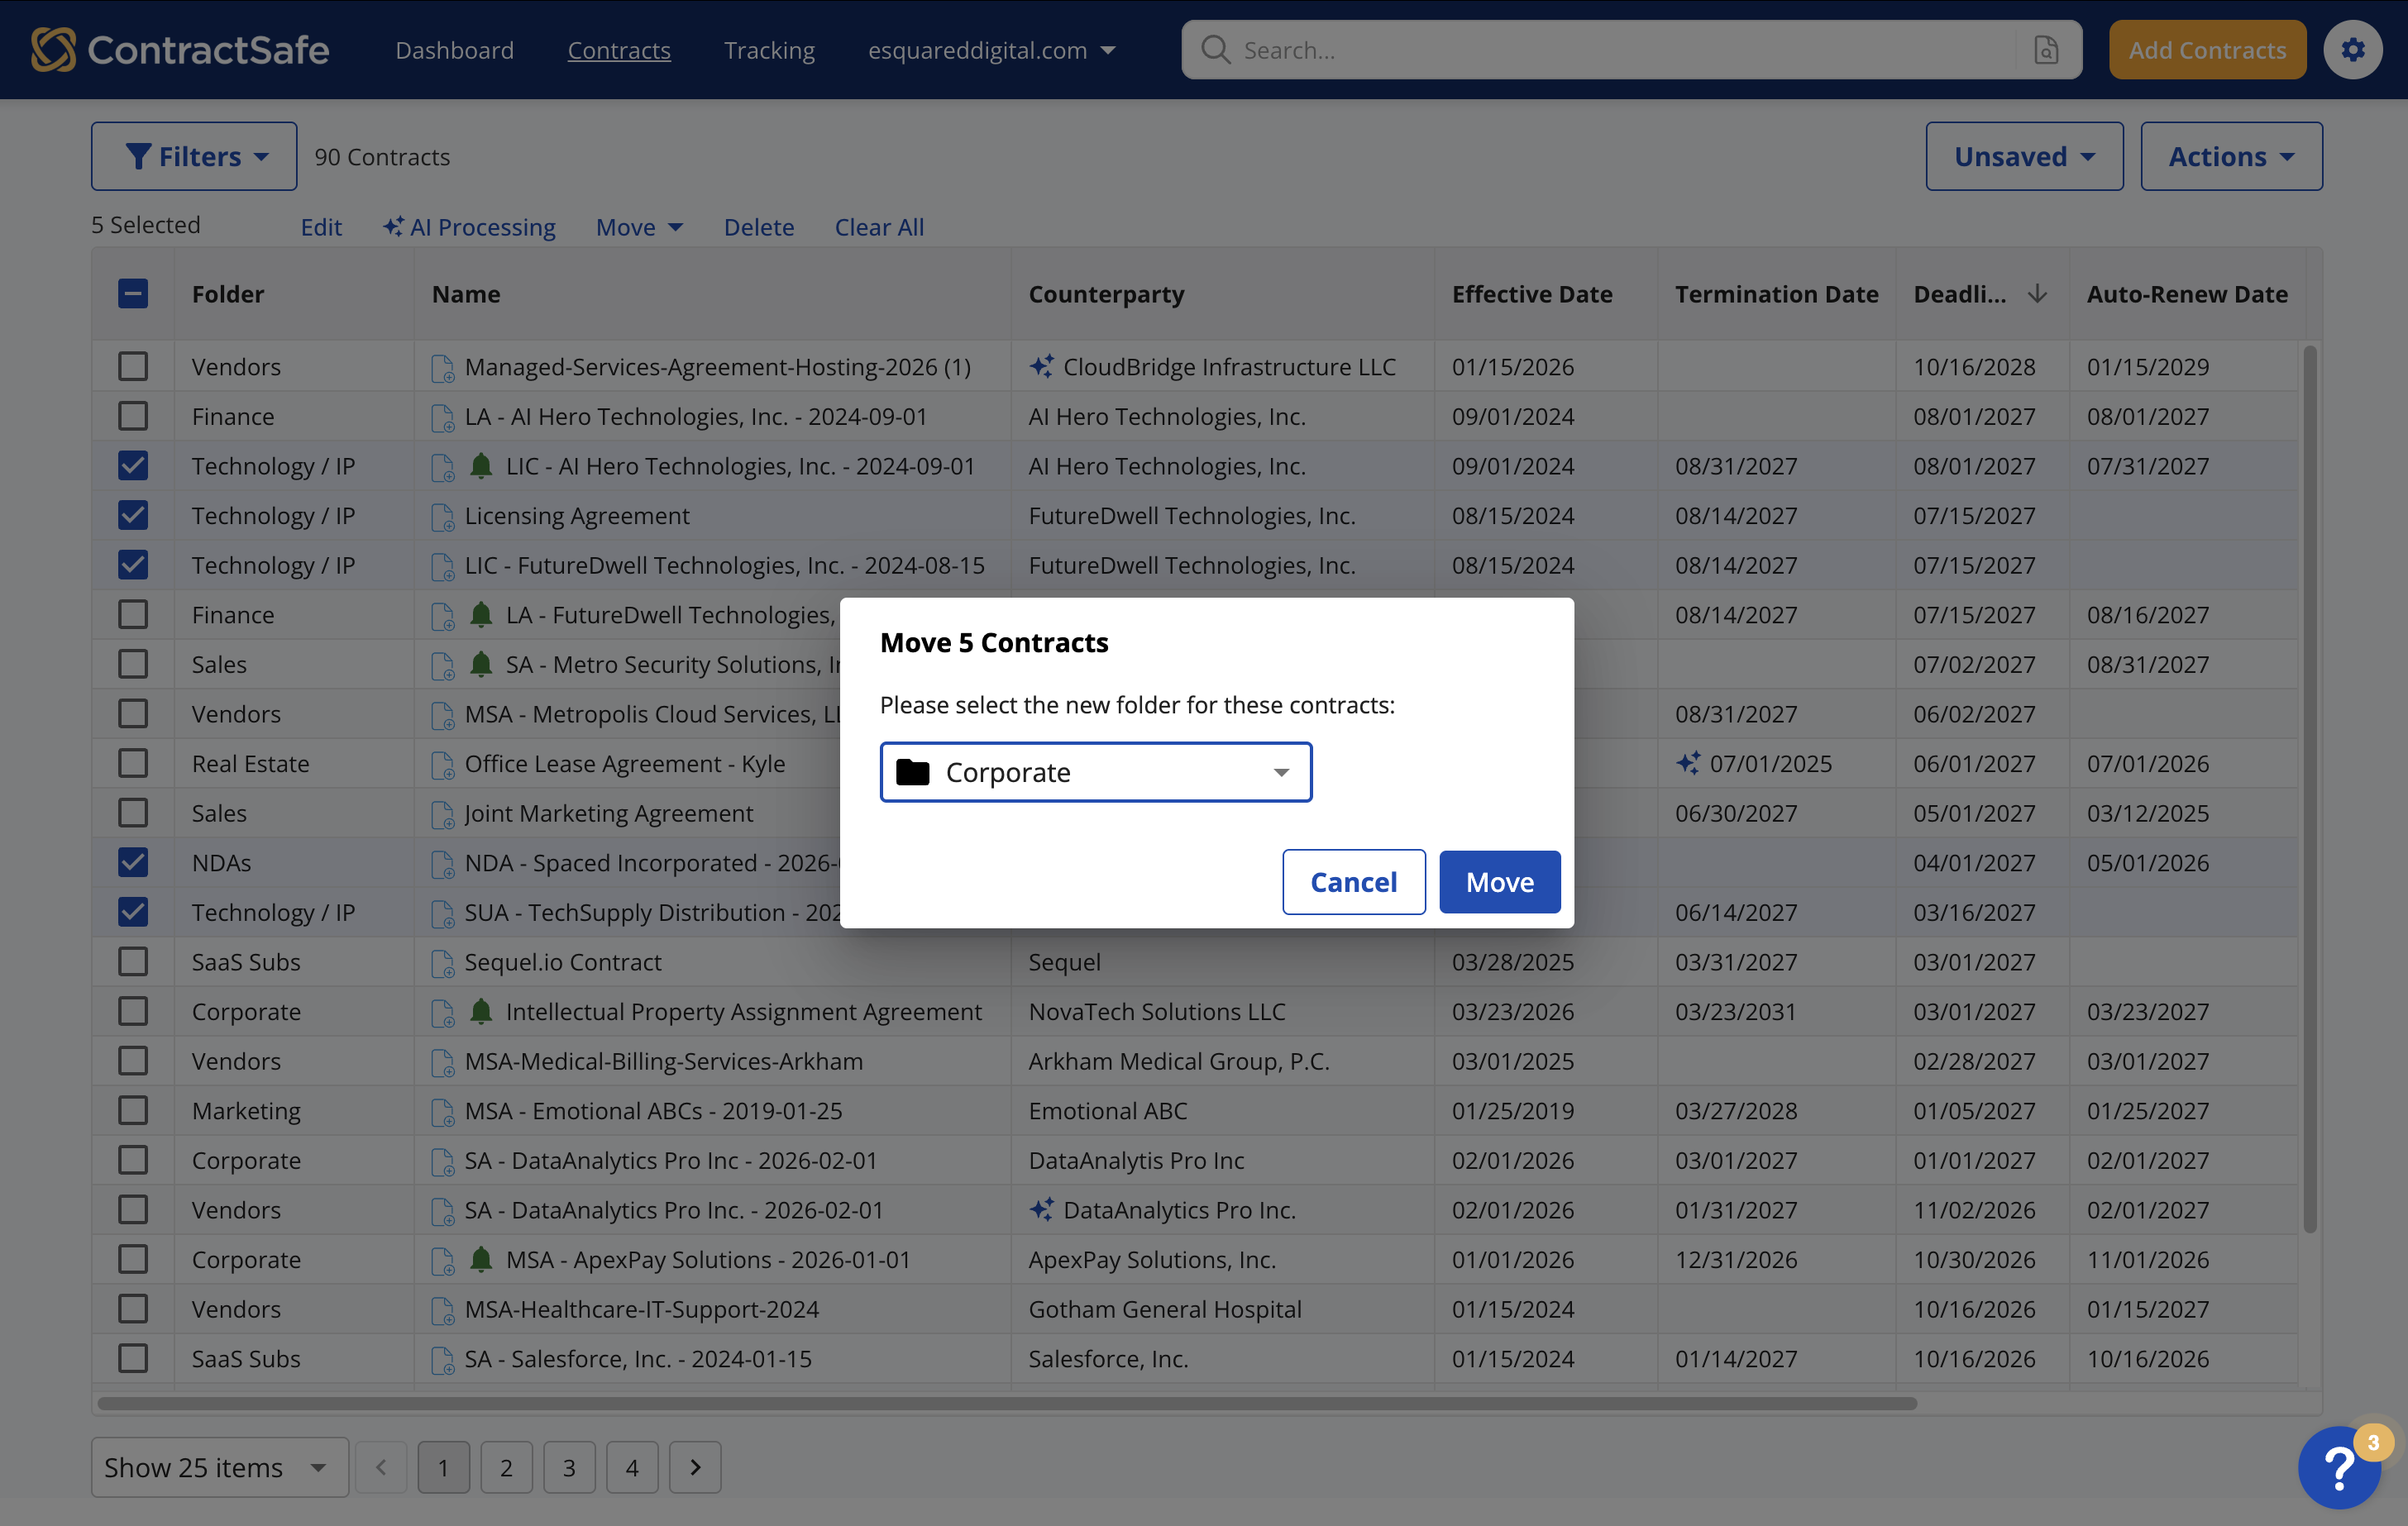Image resolution: width=2408 pixels, height=1526 pixels.
Task: Open the Dashboard nav item
Action: (454, 50)
